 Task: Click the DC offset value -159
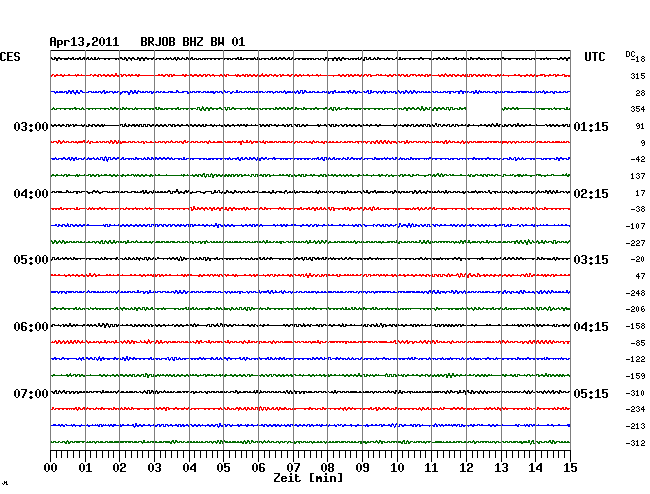click(x=635, y=376)
